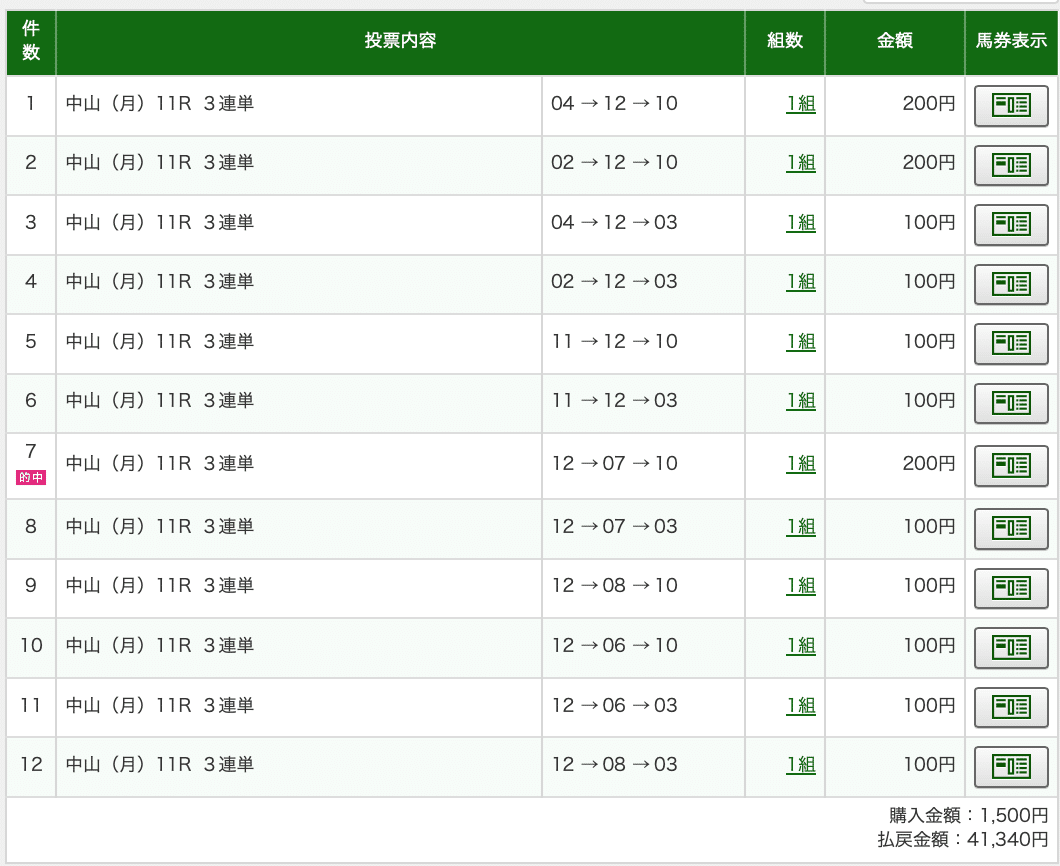The image size is (1060, 866).
Task: Open the ticket display icon for row 1
Action: tap(1010, 105)
